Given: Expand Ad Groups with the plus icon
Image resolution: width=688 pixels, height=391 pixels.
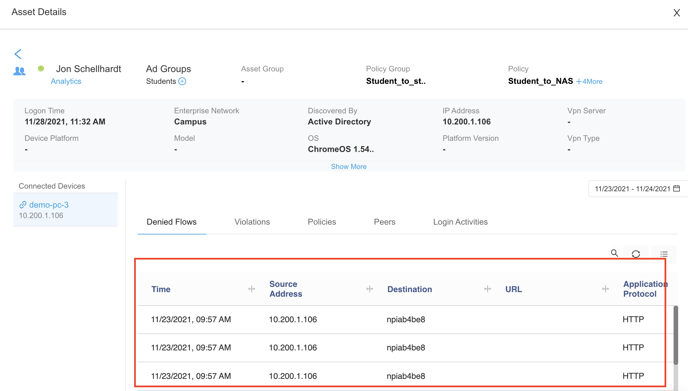Looking at the screenshot, I should click(x=182, y=81).
